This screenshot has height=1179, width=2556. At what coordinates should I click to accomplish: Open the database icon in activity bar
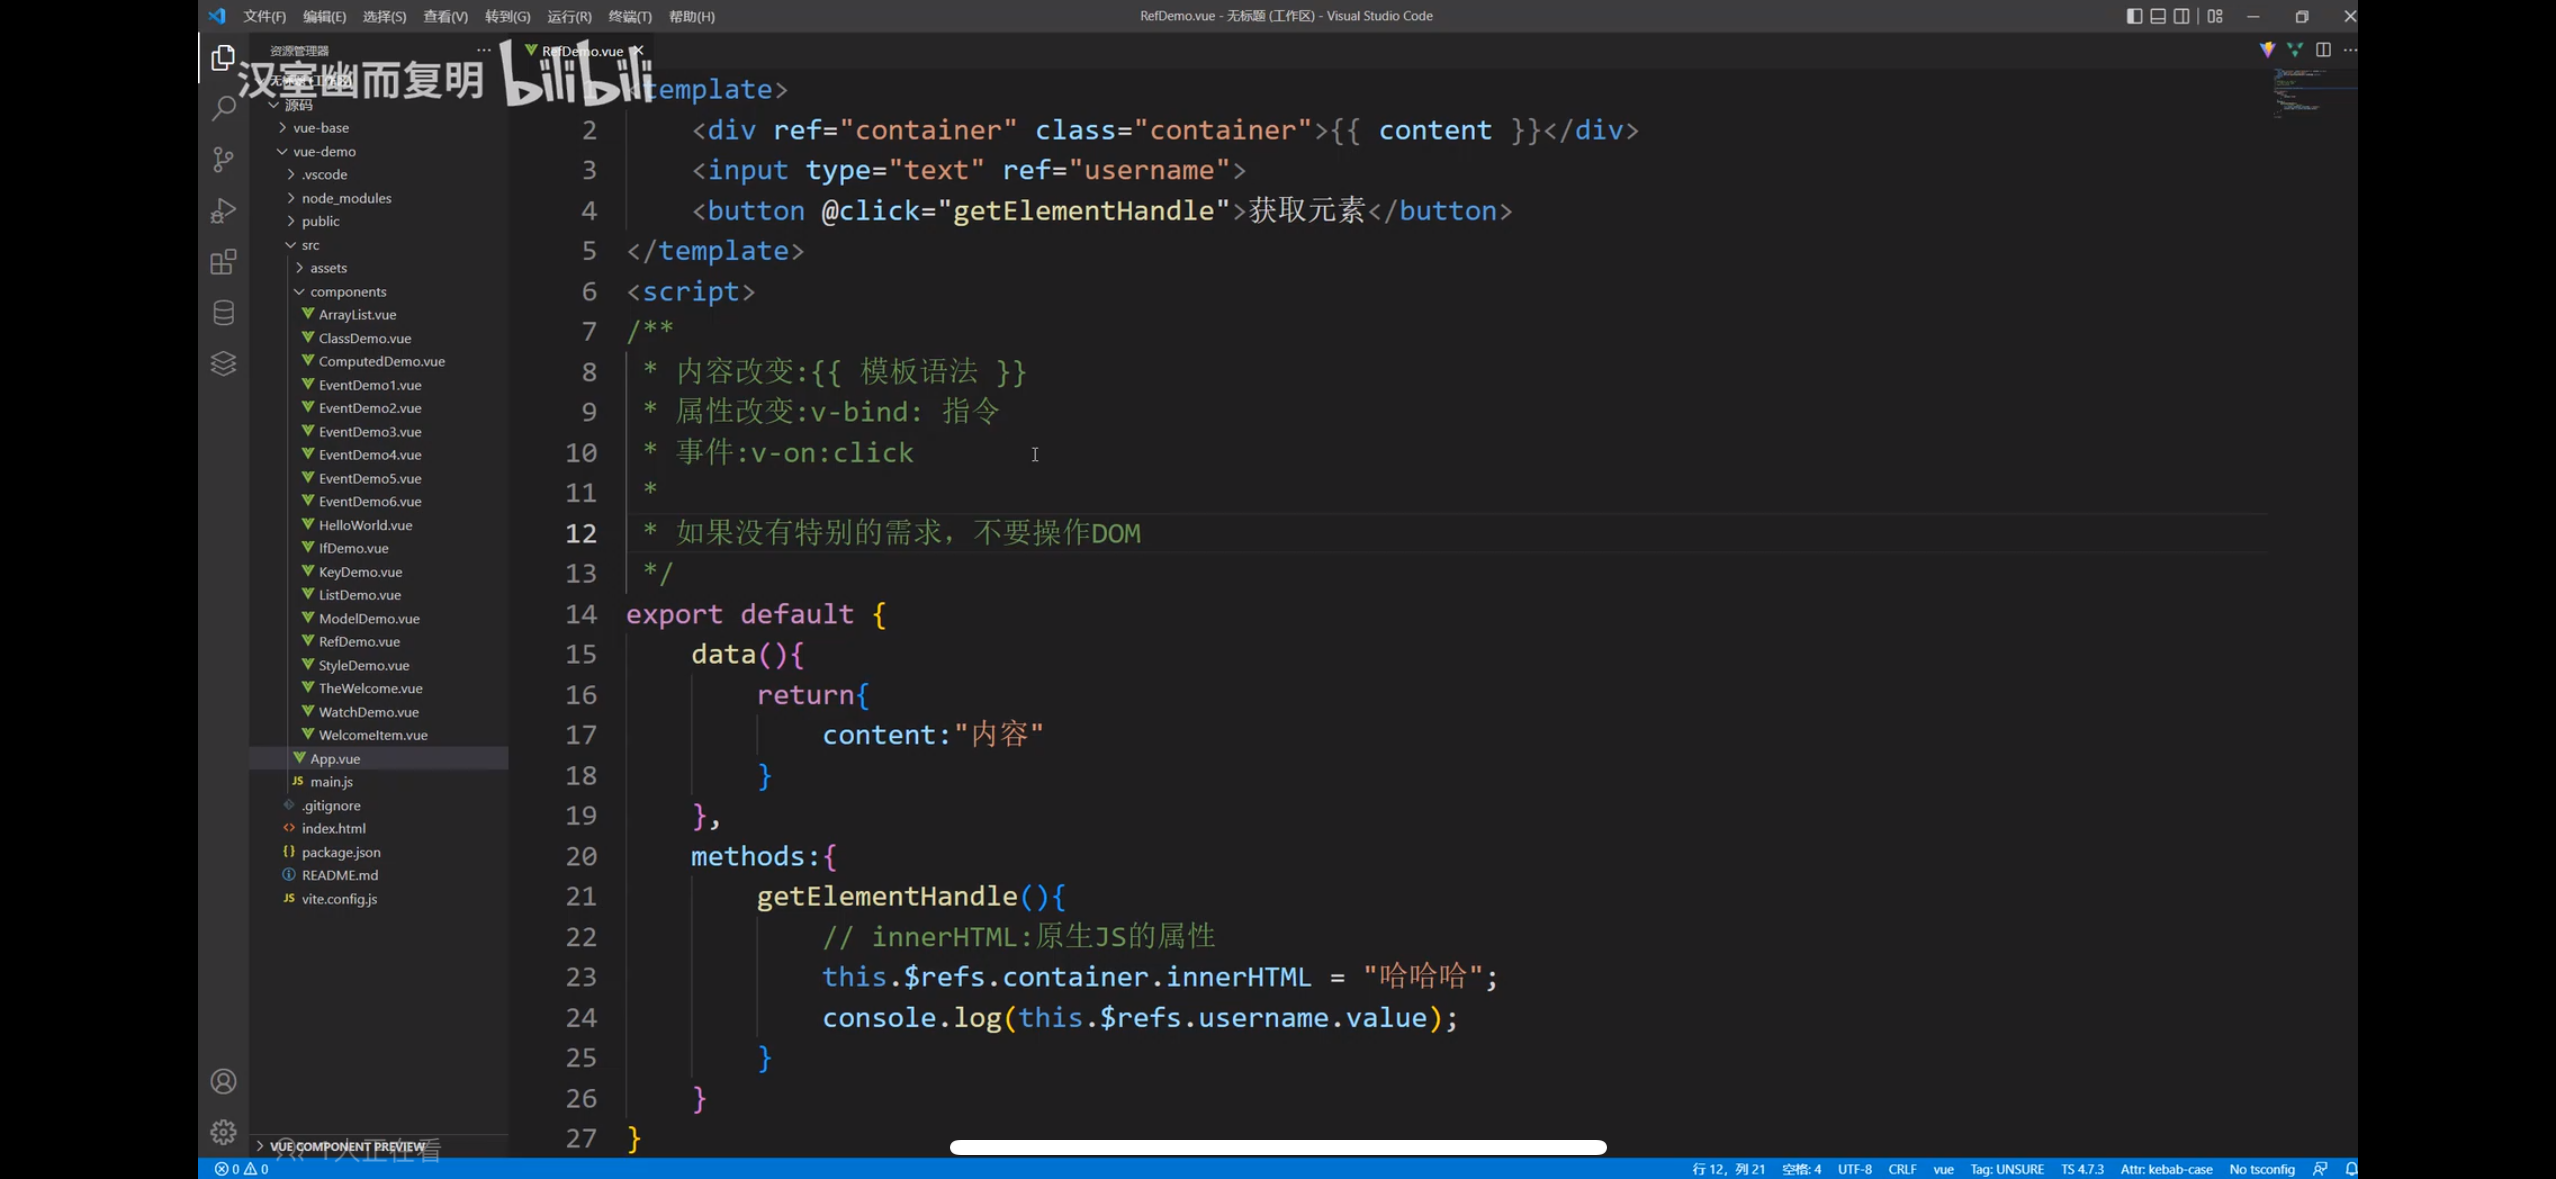pos(223,313)
